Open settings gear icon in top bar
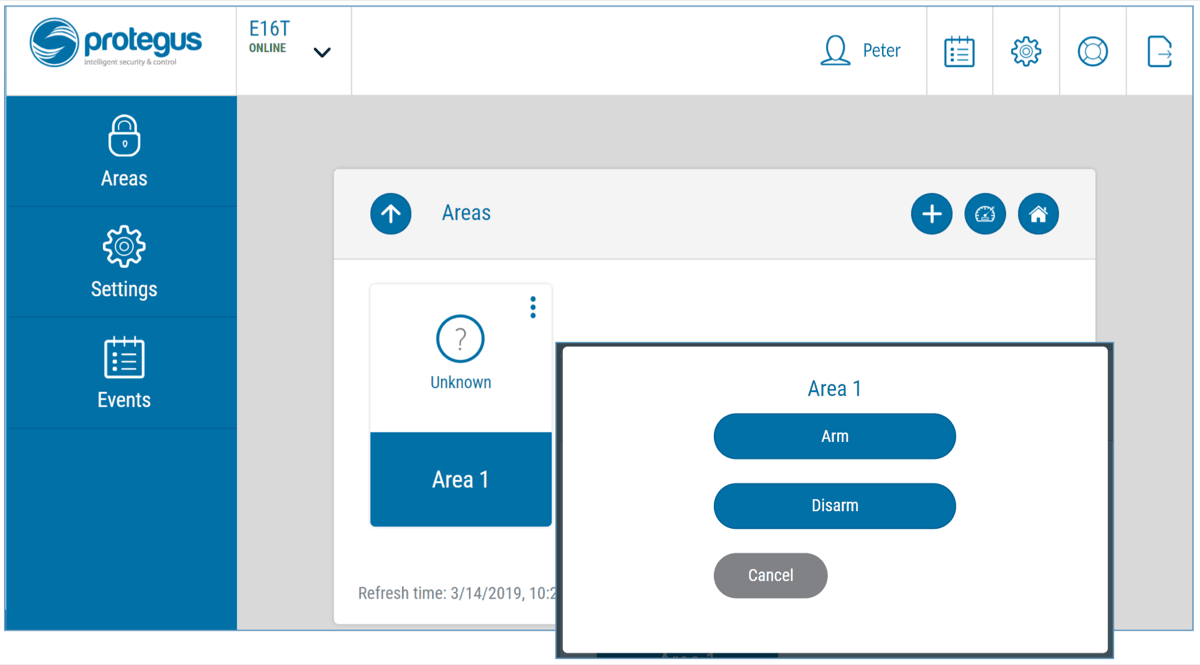 (1026, 52)
